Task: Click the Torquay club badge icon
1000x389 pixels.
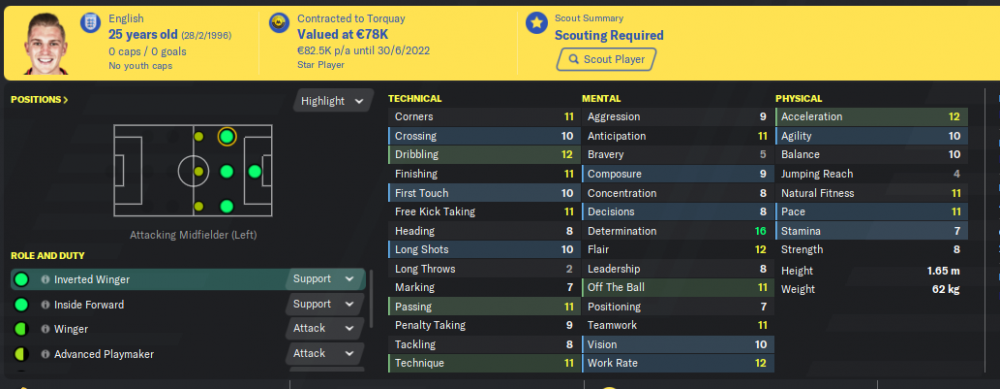Action: tap(279, 23)
